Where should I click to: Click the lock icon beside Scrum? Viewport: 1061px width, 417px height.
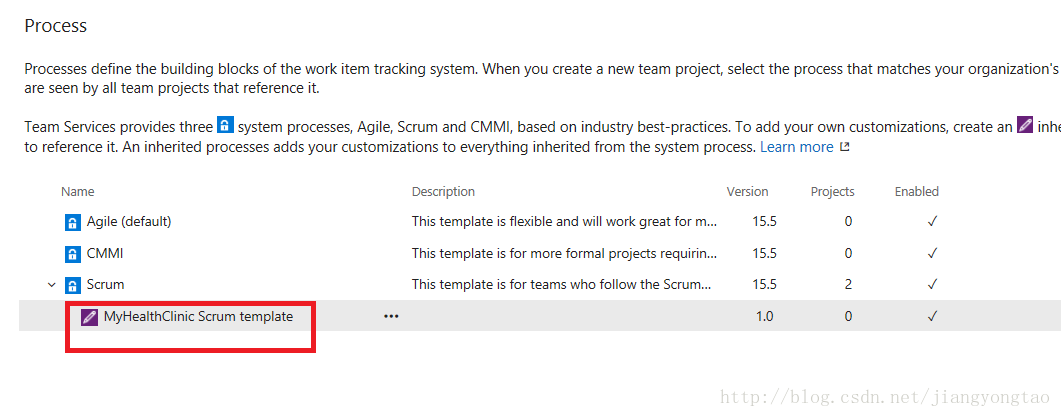pyautogui.click(x=72, y=285)
